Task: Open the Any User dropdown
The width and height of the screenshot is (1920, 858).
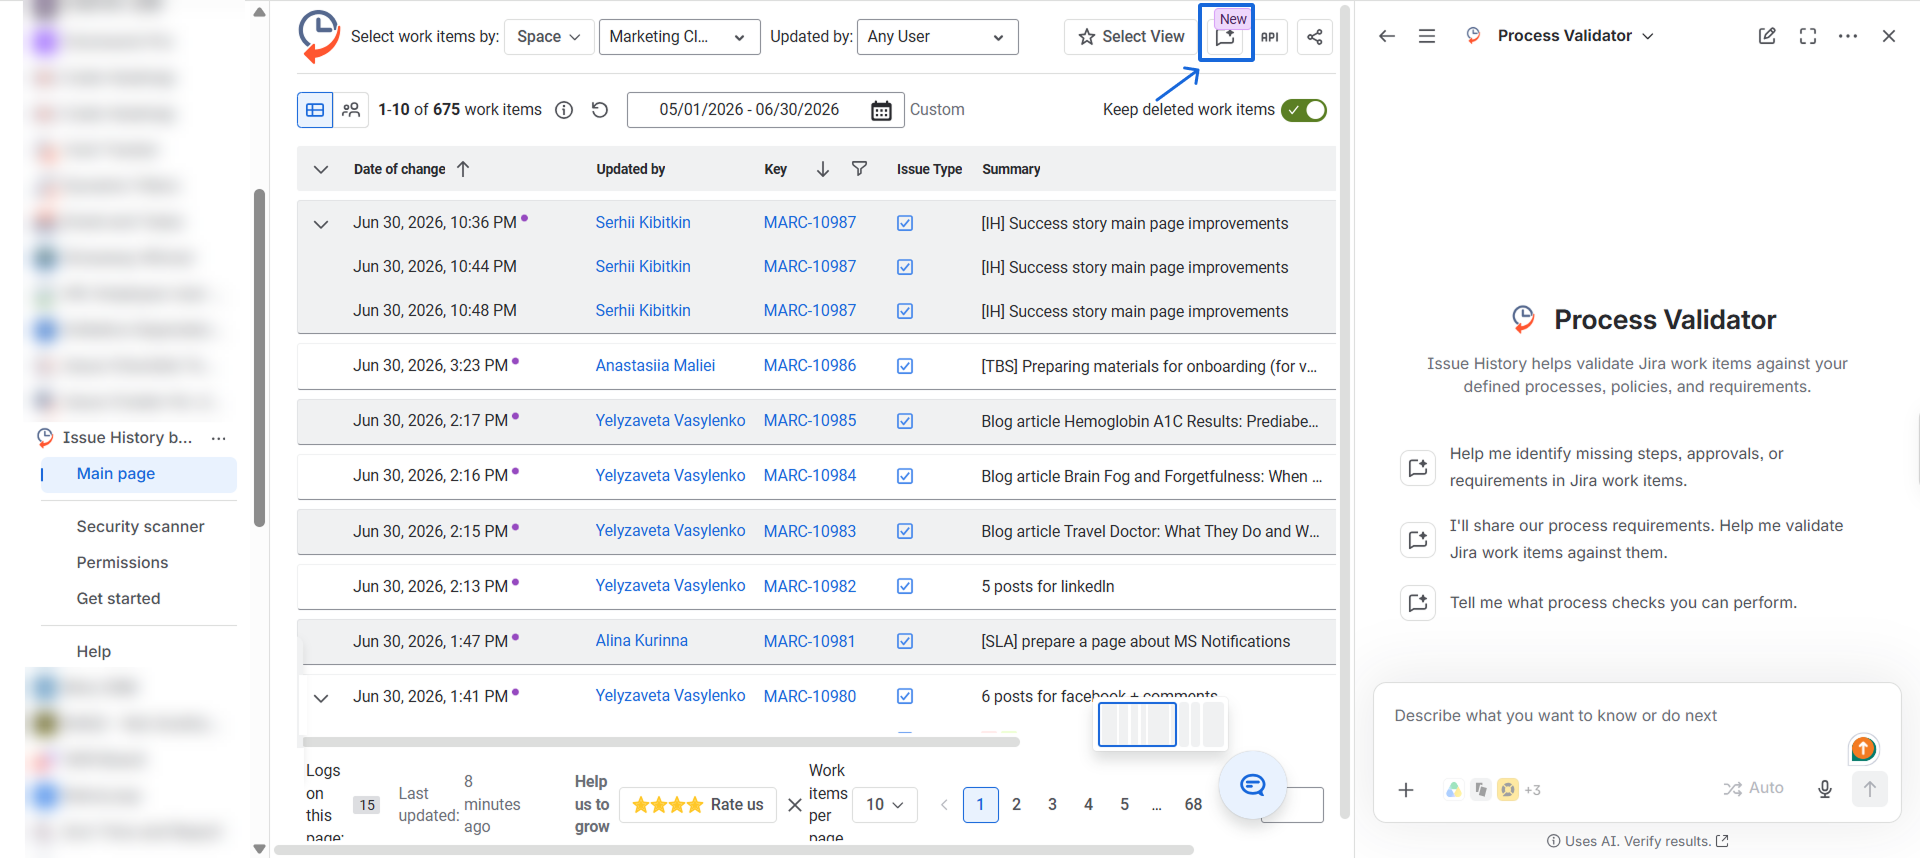Action: pyautogui.click(x=937, y=37)
